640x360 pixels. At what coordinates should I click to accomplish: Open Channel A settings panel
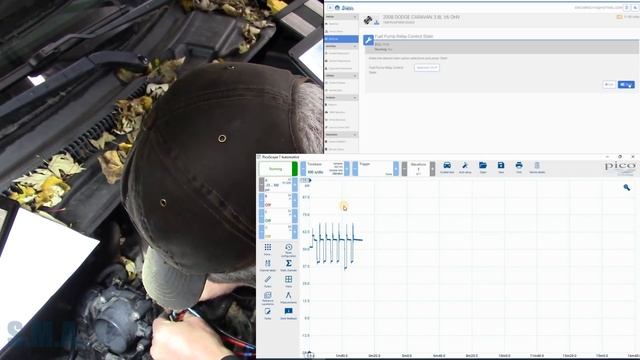tap(278, 184)
